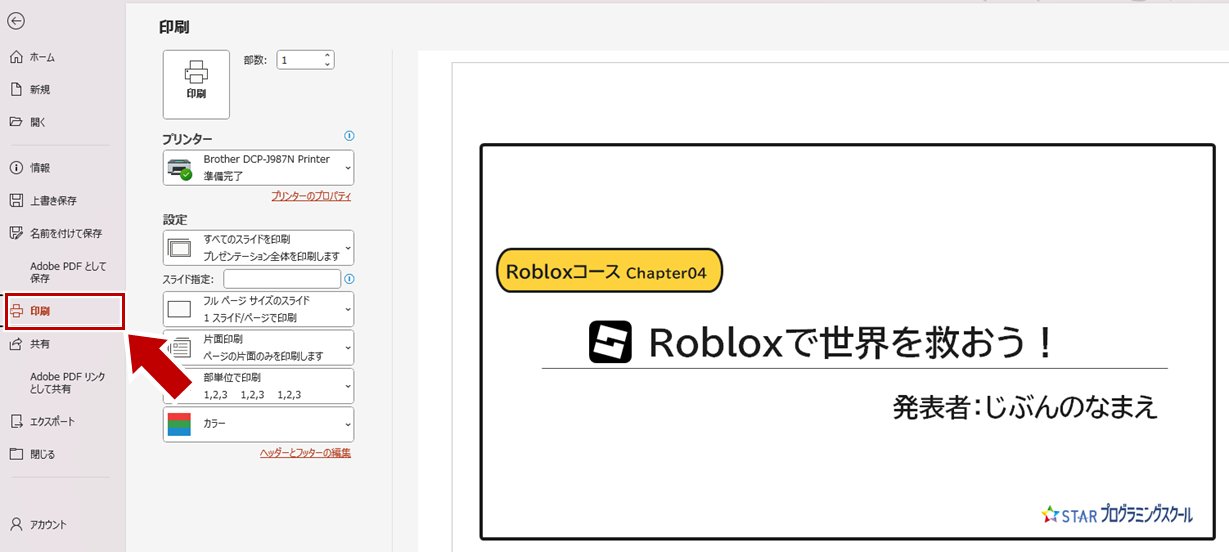Click the エクスポート icon
This screenshot has height=552, width=1229.
[16, 421]
